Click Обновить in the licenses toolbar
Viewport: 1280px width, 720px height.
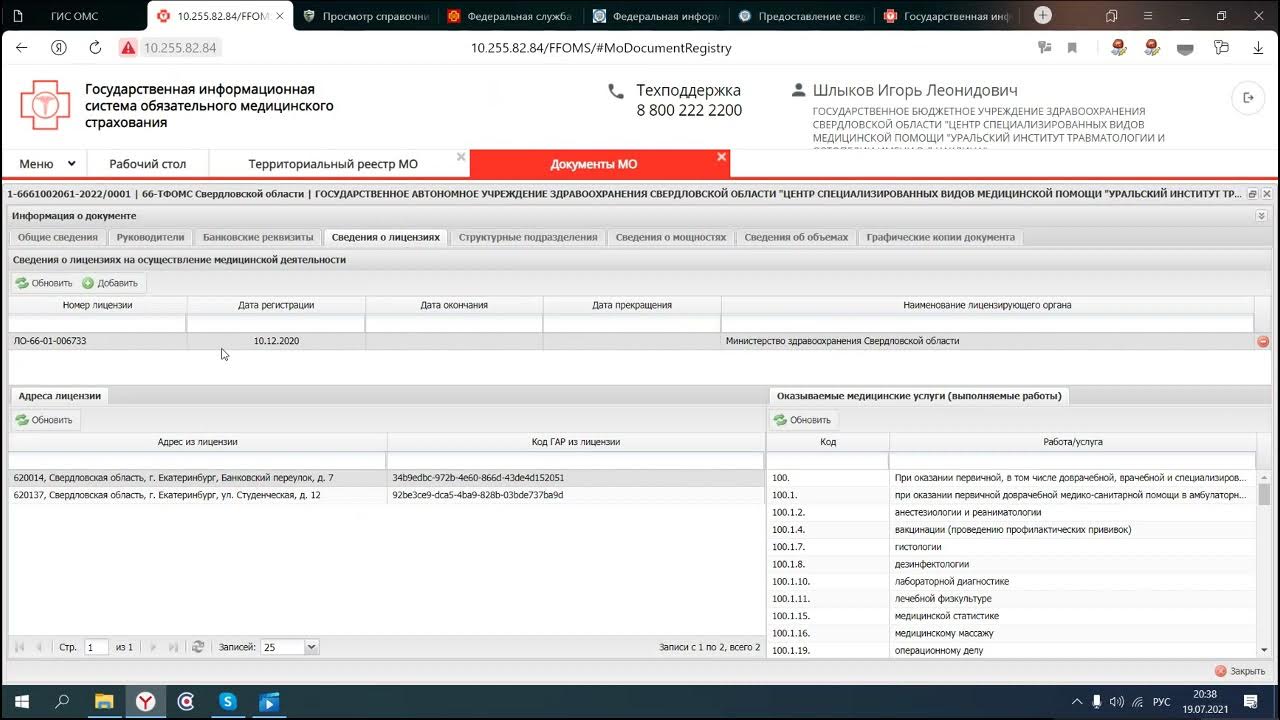click(x=44, y=283)
